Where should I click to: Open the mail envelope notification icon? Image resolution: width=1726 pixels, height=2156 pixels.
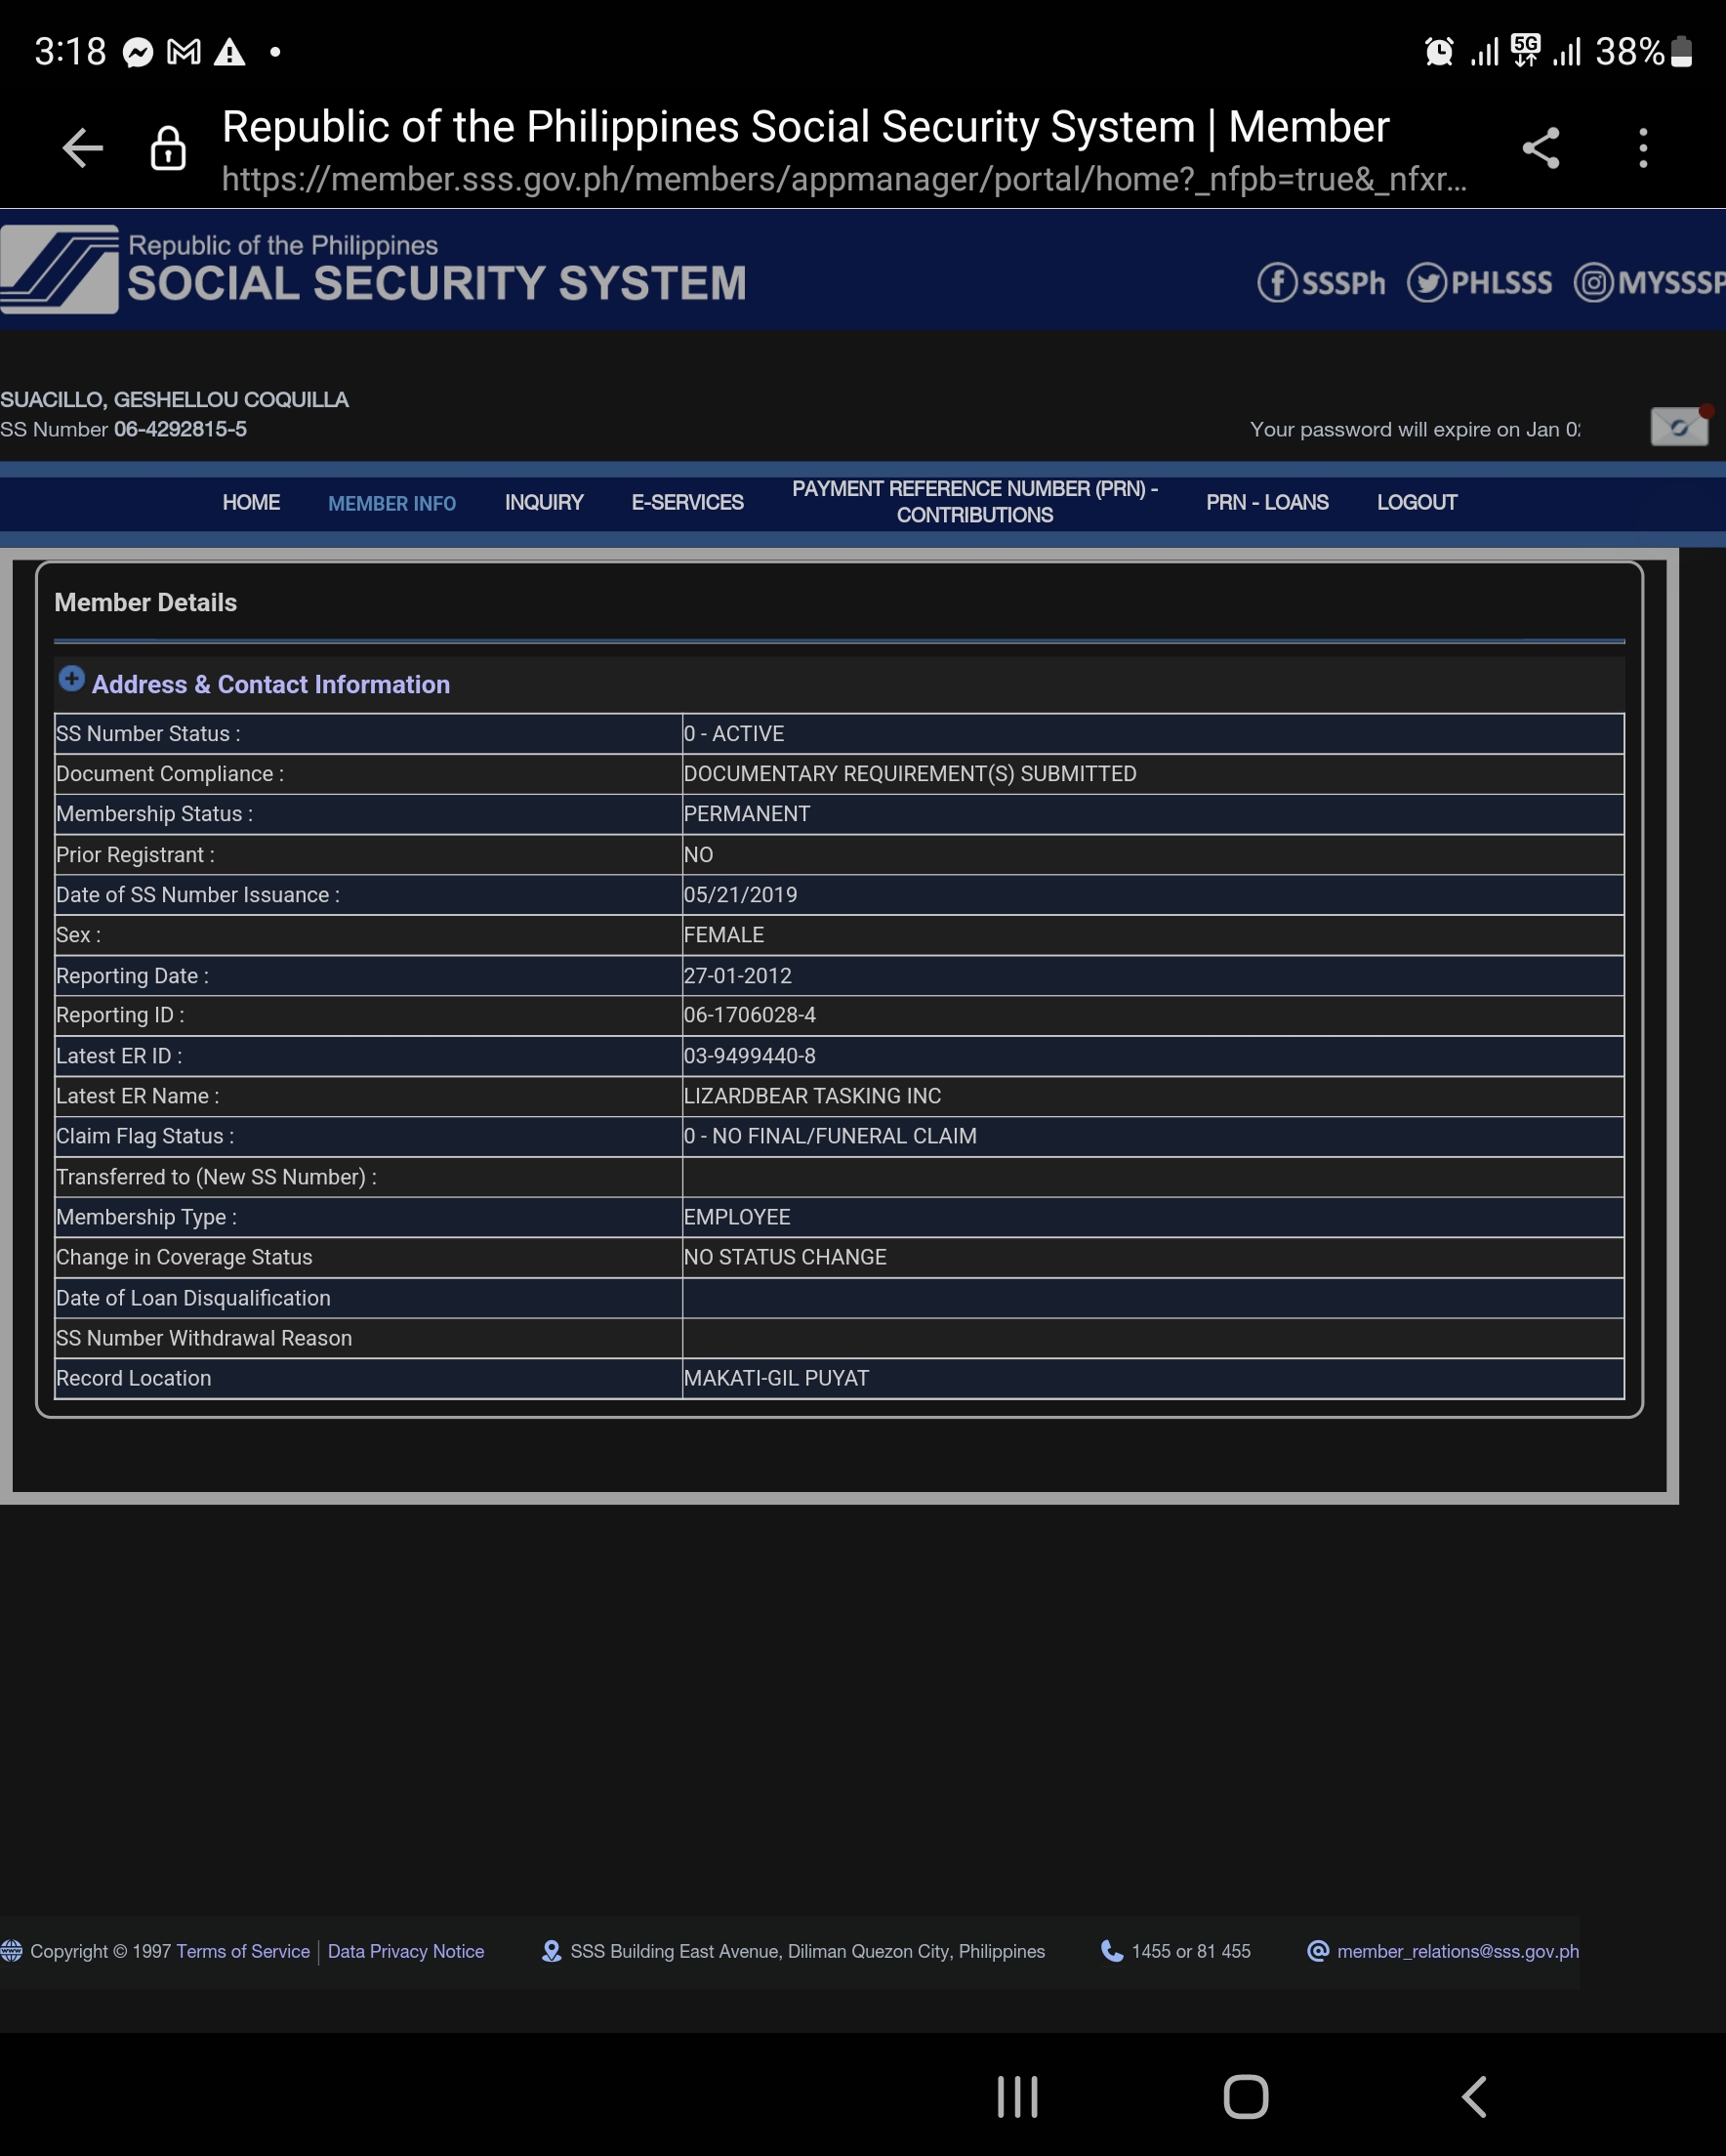1678,427
